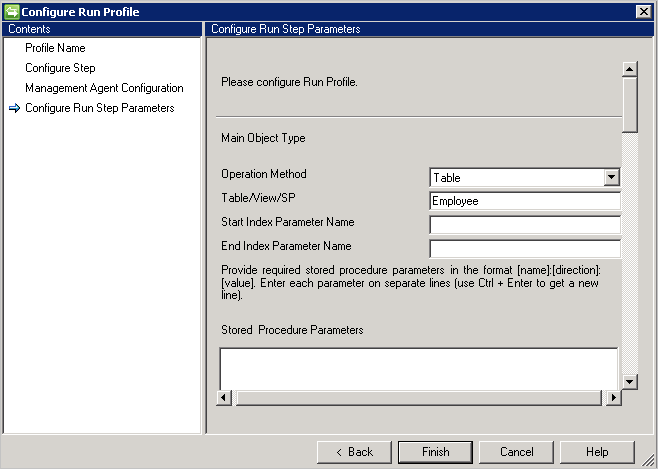Close the Configure Run Profile dialog

click(x=643, y=11)
